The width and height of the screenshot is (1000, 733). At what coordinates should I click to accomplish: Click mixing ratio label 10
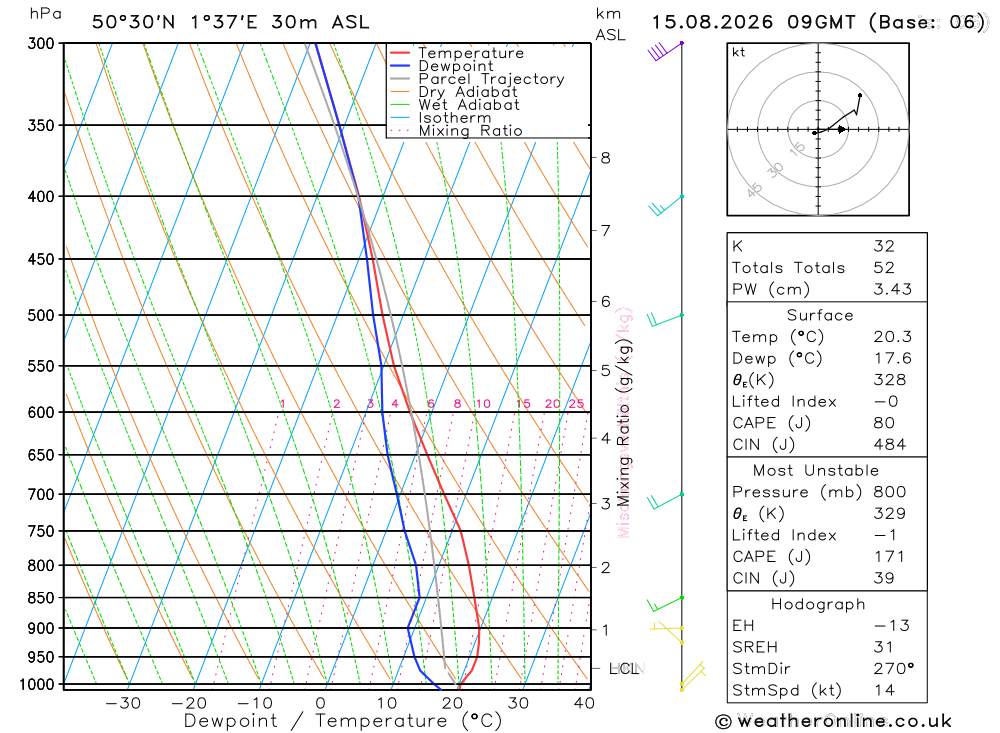pyautogui.click(x=483, y=404)
